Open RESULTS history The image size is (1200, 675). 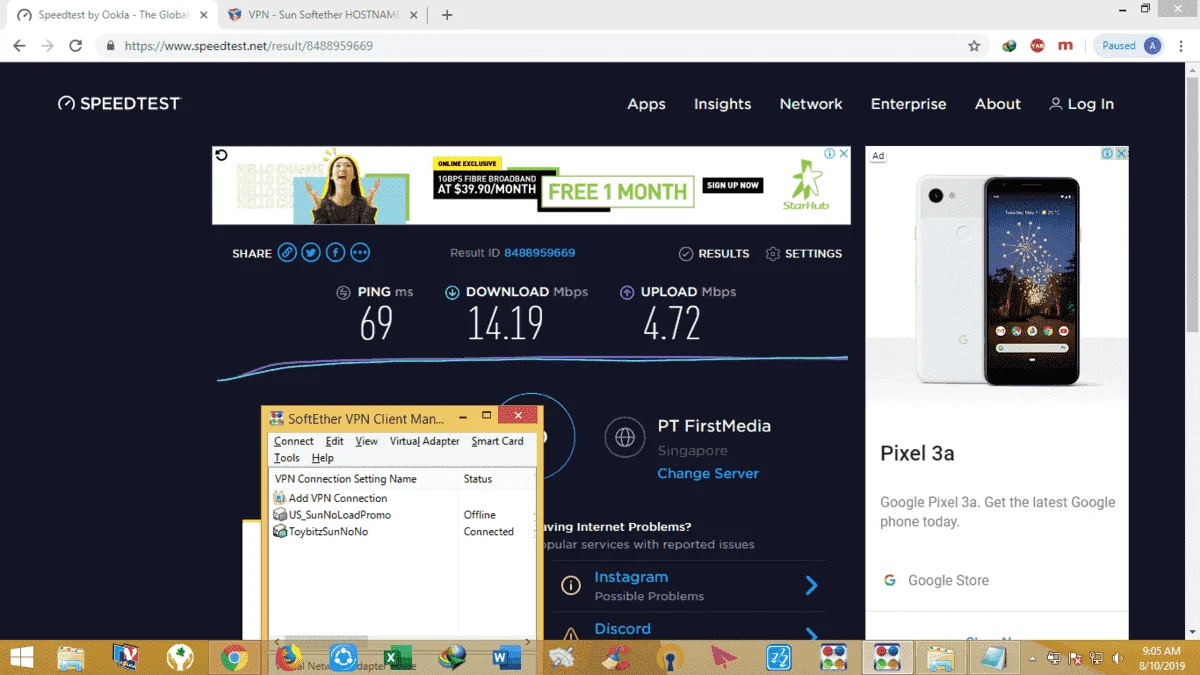pyautogui.click(x=714, y=254)
